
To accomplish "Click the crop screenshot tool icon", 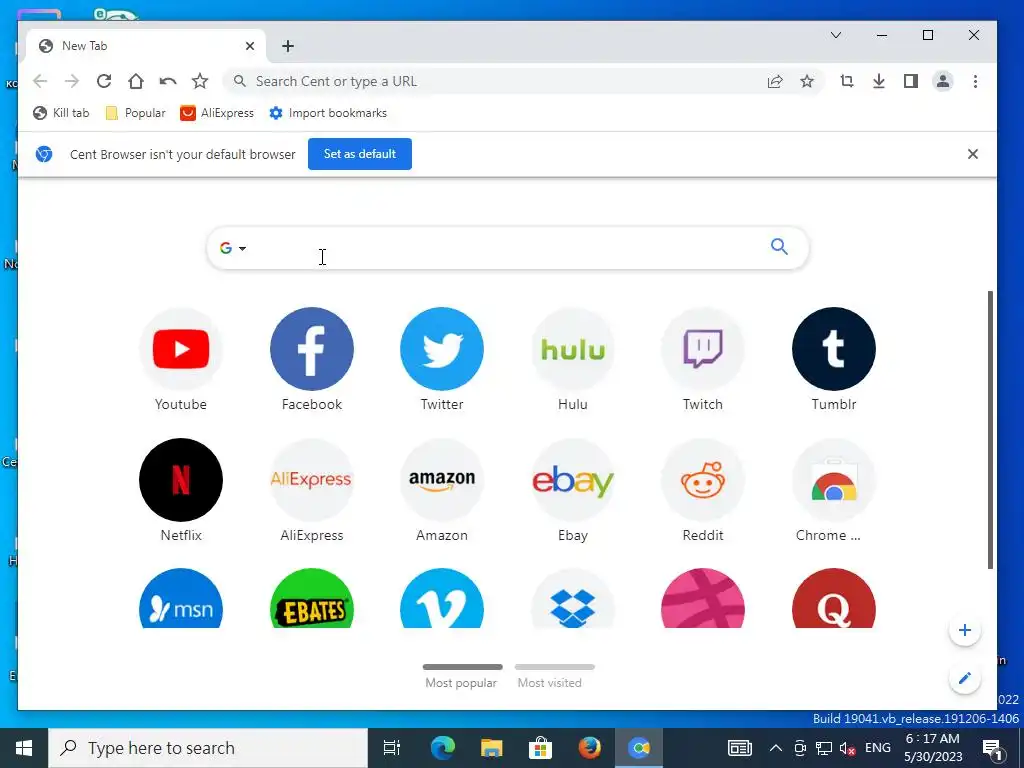I will [847, 81].
